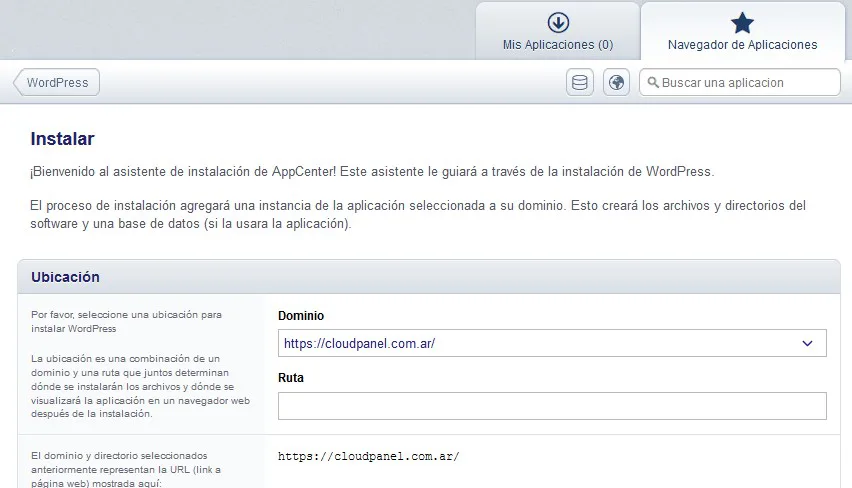Image resolution: width=852 pixels, height=488 pixels.
Task: Click the Instalar page heading
Action: (62, 139)
